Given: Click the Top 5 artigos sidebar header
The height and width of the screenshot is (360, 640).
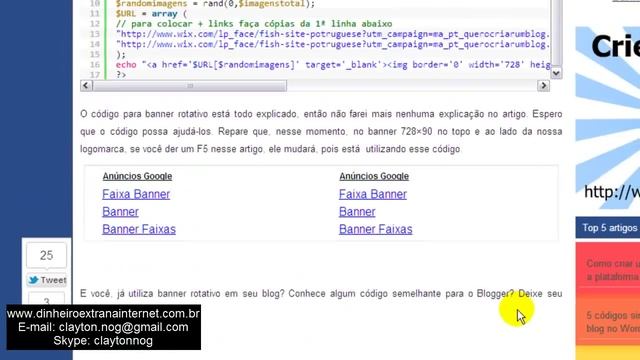Looking at the screenshot, I should pos(608,228).
